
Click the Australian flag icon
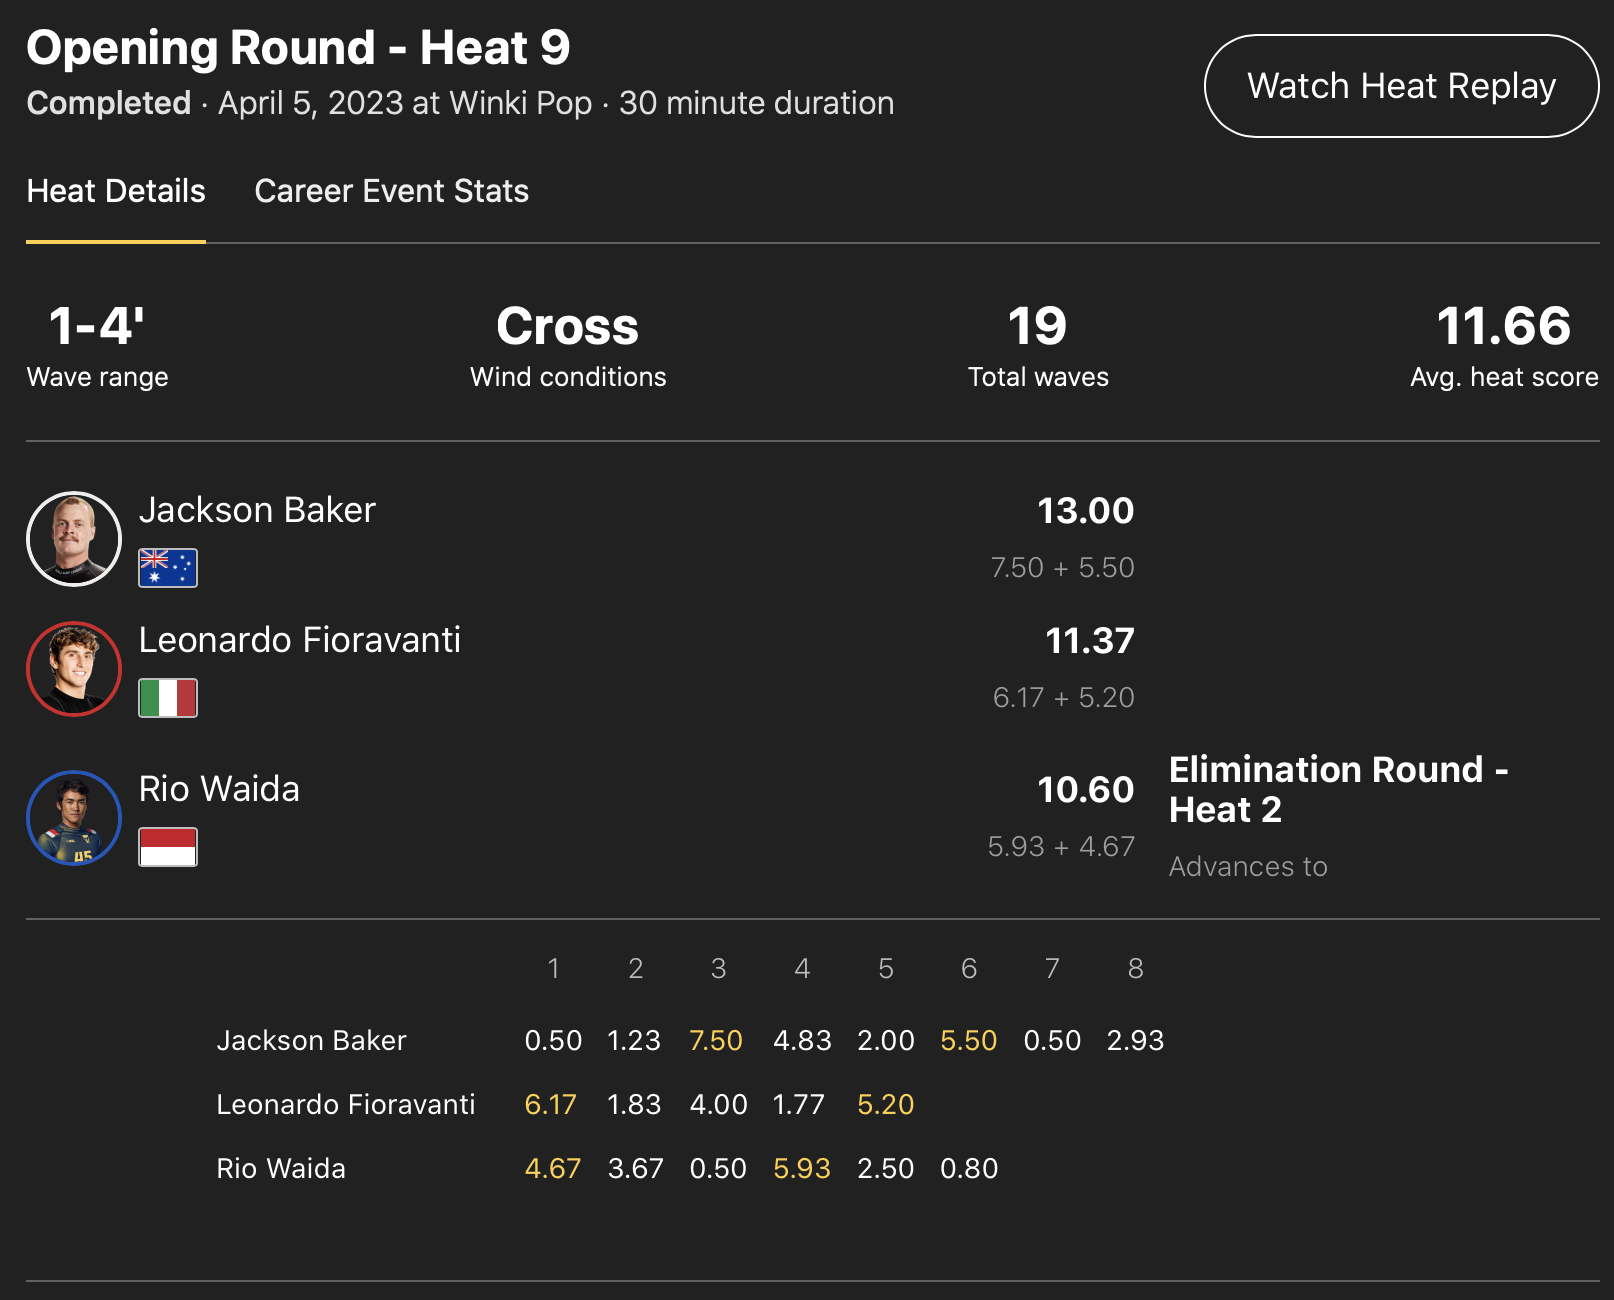[168, 568]
